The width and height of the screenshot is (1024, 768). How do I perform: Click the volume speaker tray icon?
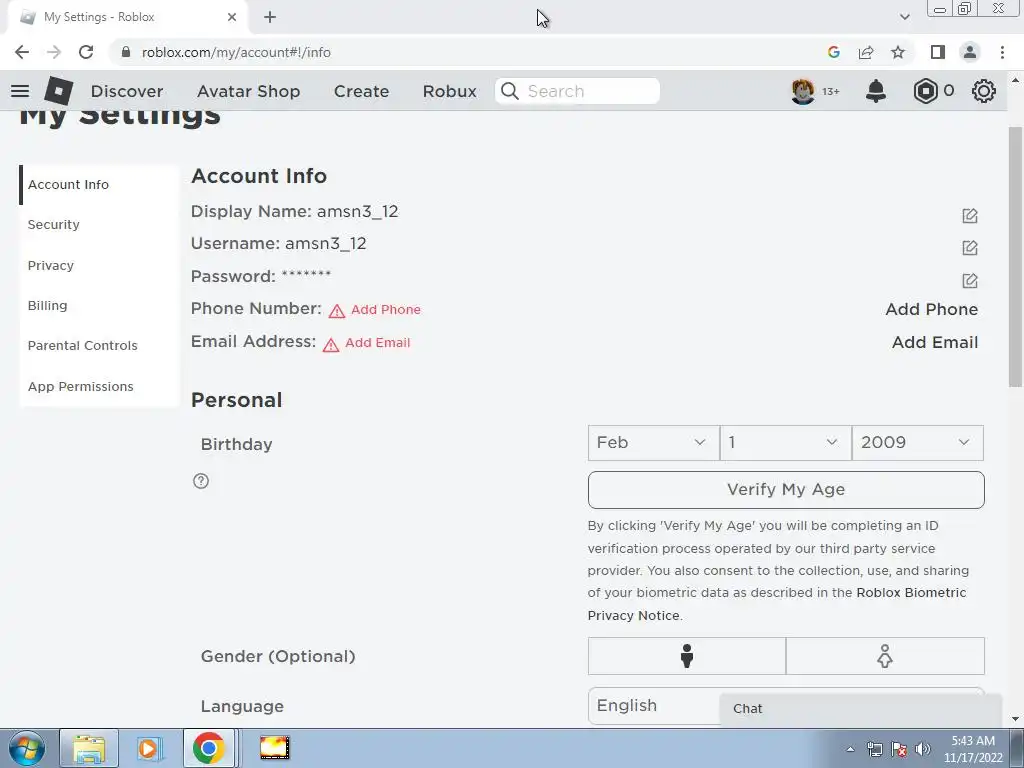[x=922, y=749]
